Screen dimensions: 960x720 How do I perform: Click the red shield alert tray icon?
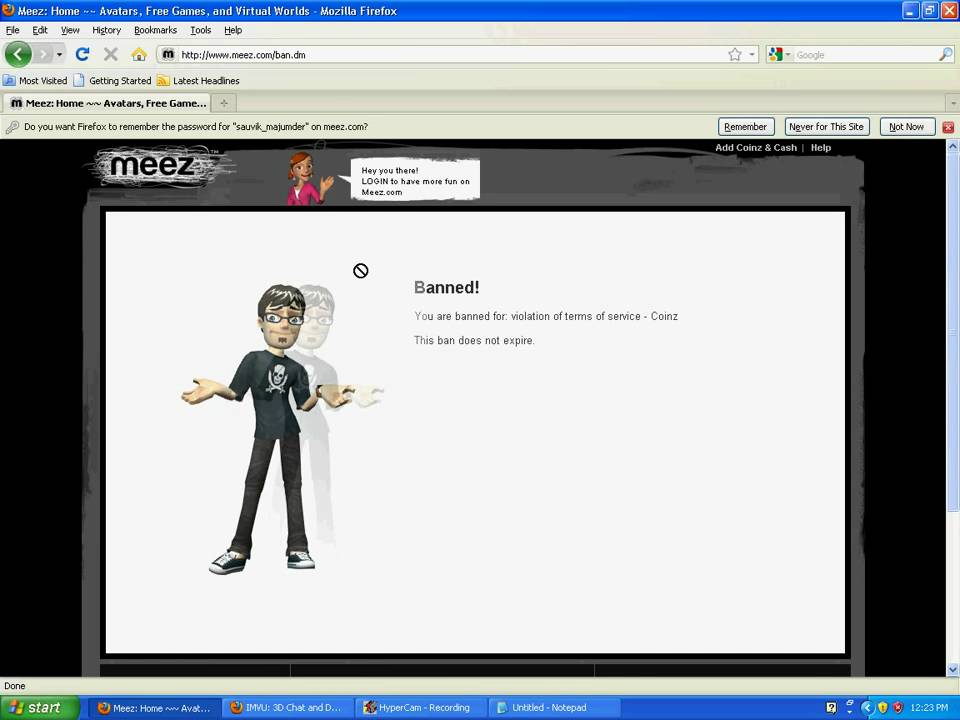(x=898, y=708)
